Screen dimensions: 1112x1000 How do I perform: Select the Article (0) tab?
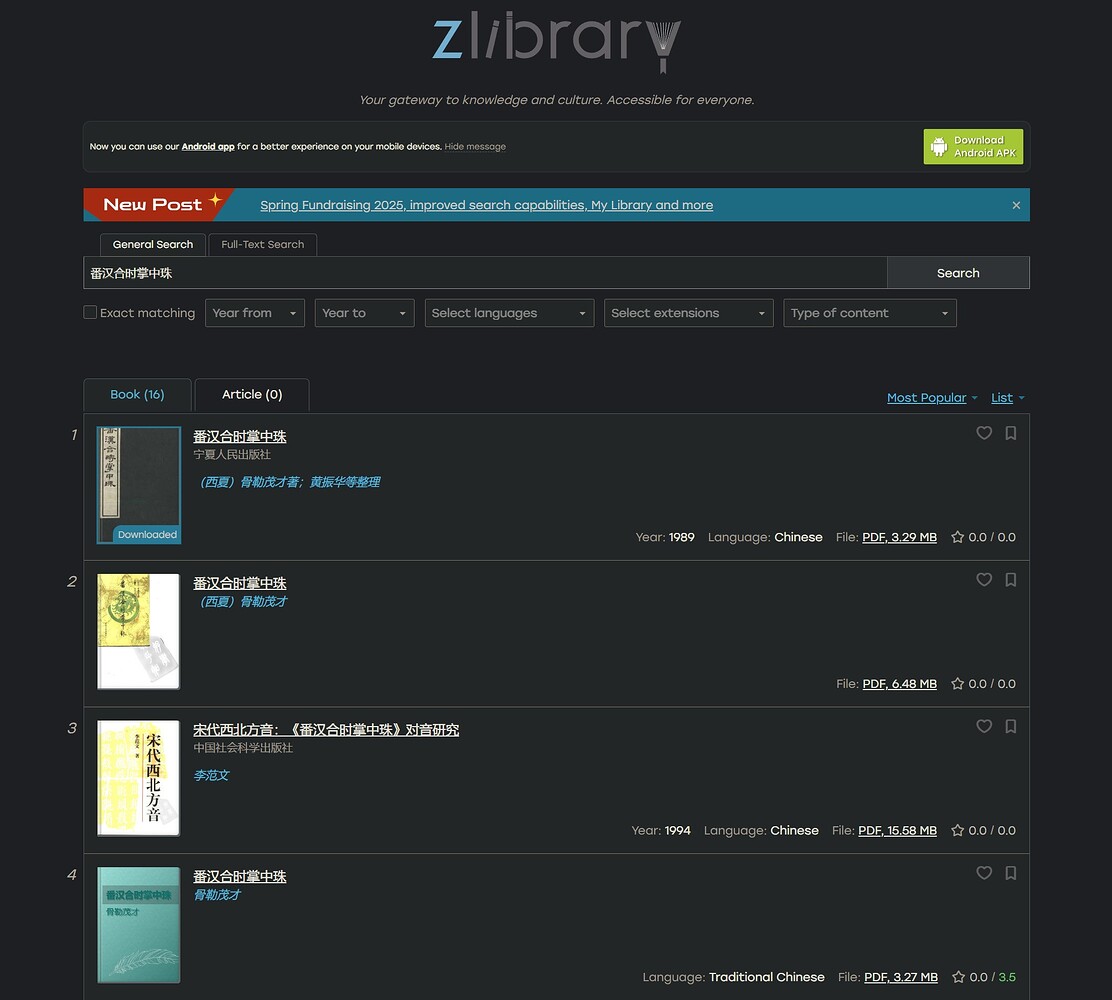[252, 395]
